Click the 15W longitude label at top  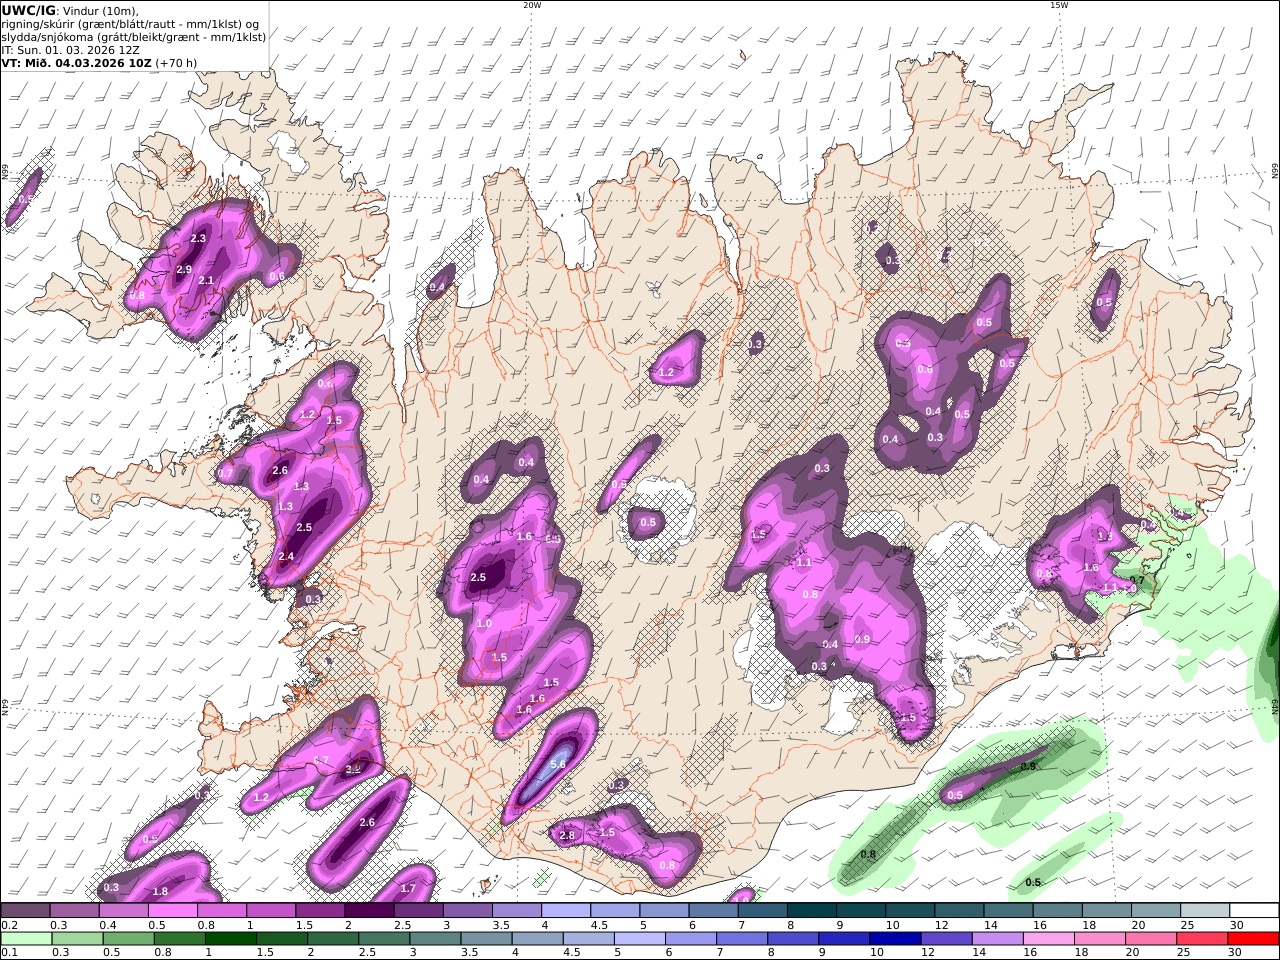click(x=1059, y=5)
